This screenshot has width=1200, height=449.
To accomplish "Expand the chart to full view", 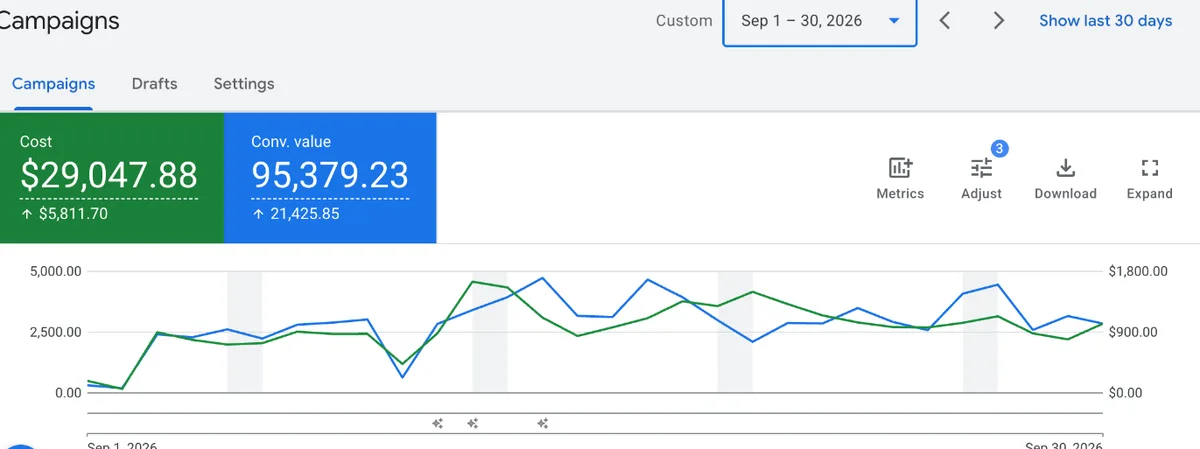I will coord(1149,179).
